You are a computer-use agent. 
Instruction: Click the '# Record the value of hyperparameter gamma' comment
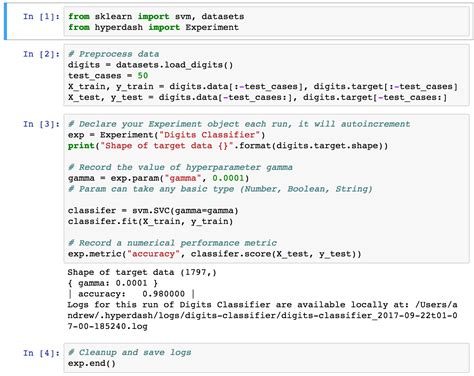coord(180,167)
